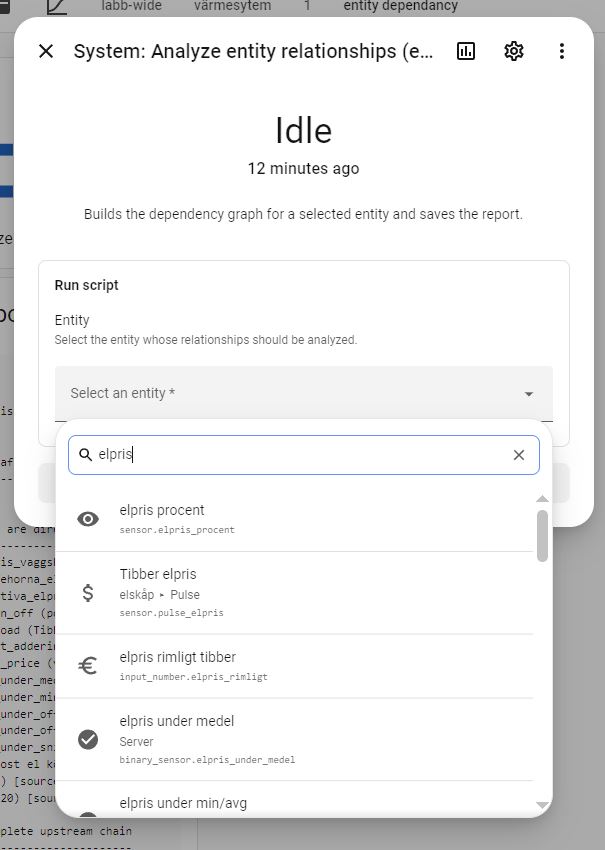The image size is (605, 850).
Task: Click the down arrow of the list scrollbar
Action: click(542, 806)
